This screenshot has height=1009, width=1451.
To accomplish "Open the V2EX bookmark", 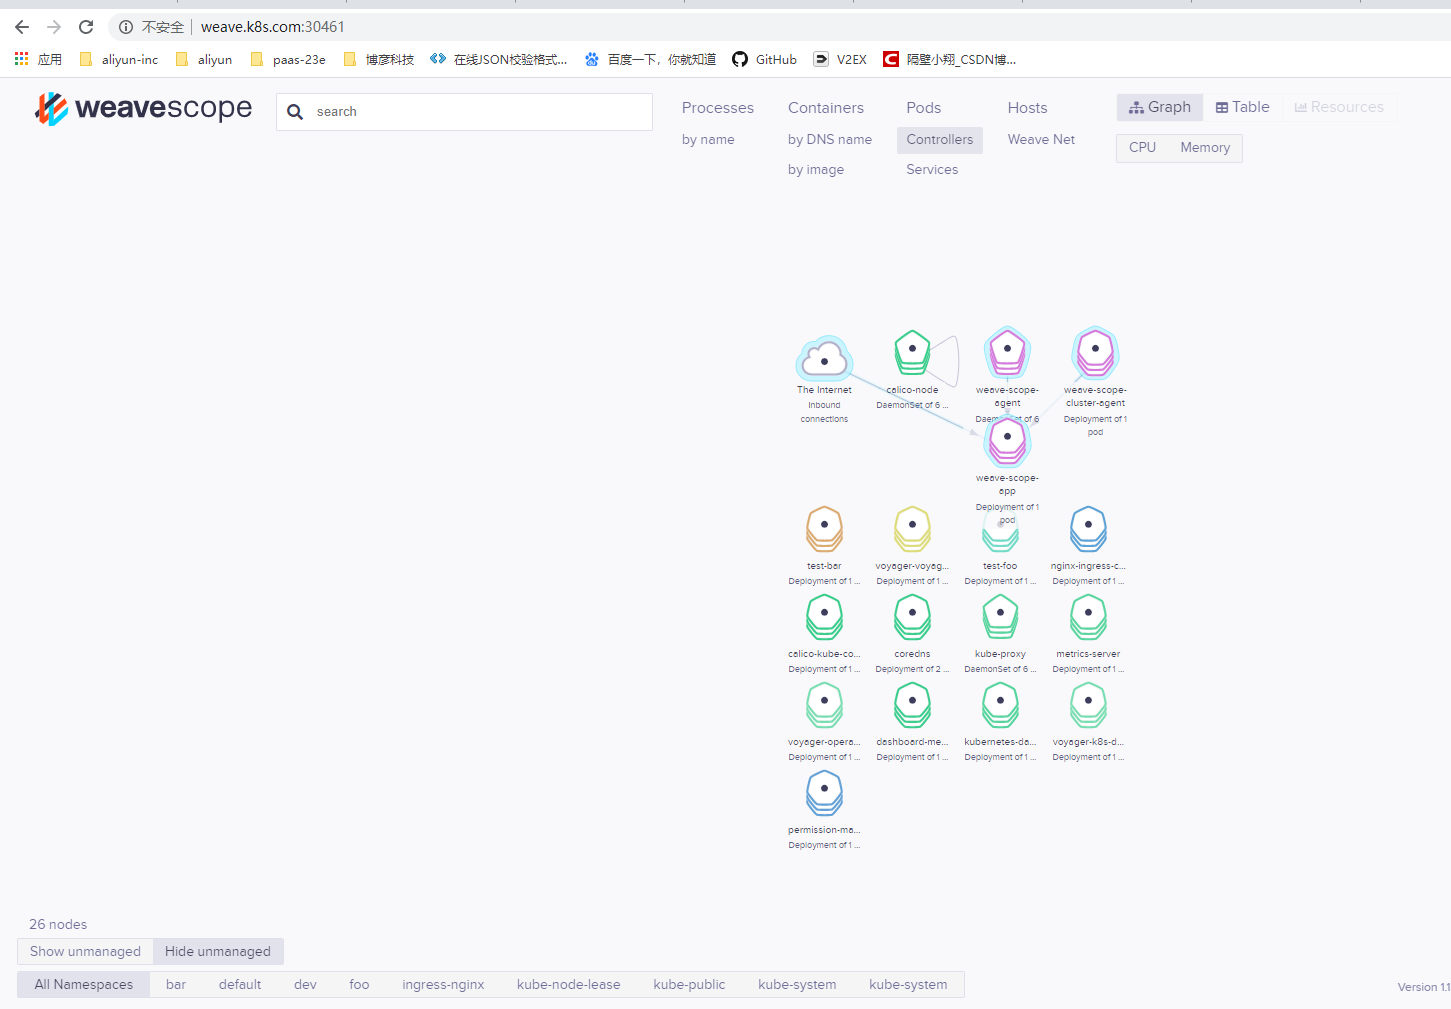I will (x=840, y=59).
